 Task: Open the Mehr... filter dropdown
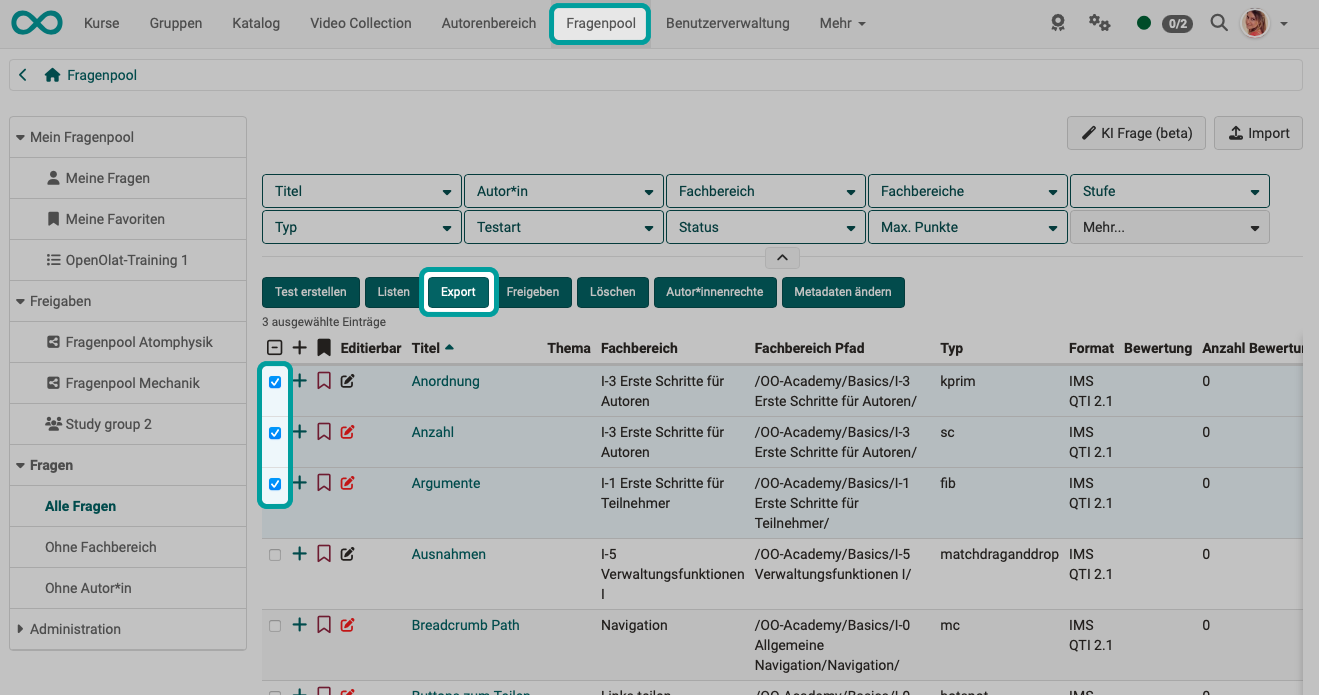[1169, 227]
